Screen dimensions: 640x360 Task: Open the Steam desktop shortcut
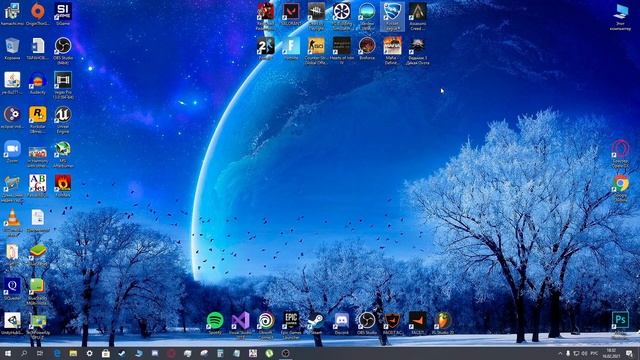[316, 323]
